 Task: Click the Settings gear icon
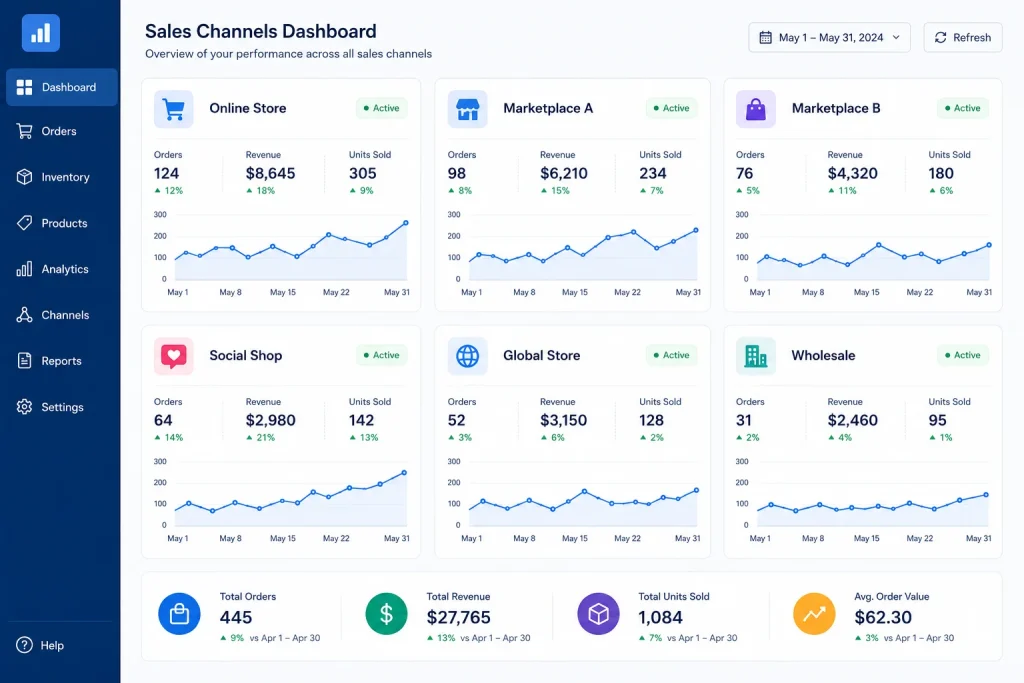(24, 407)
